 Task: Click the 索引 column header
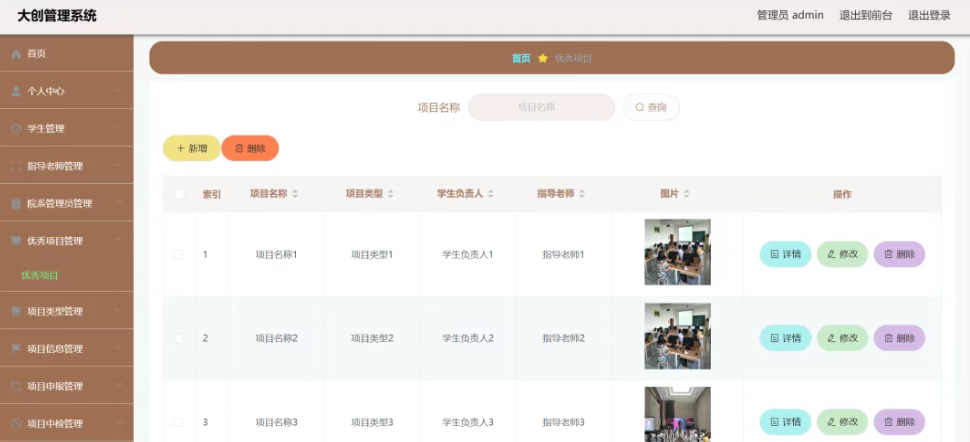pos(212,194)
